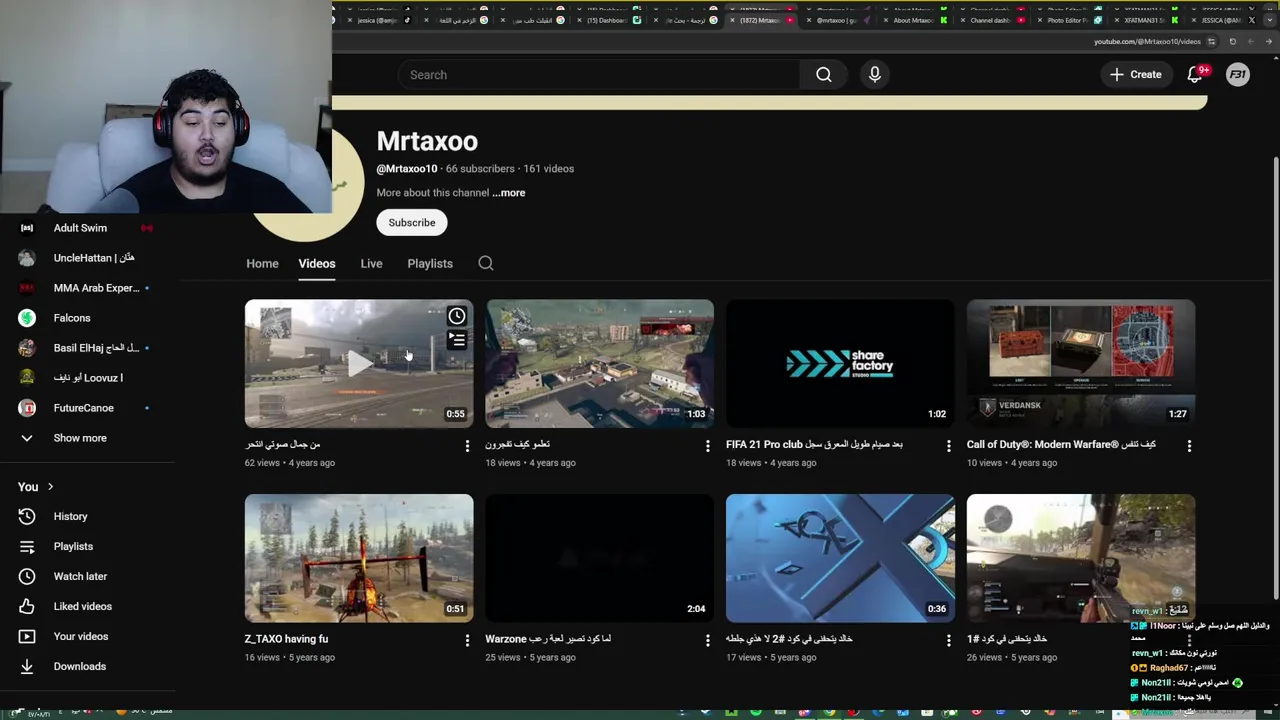The image size is (1280, 720).
Task: Click the search magnifier button
Action: click(x=823, y=75)
